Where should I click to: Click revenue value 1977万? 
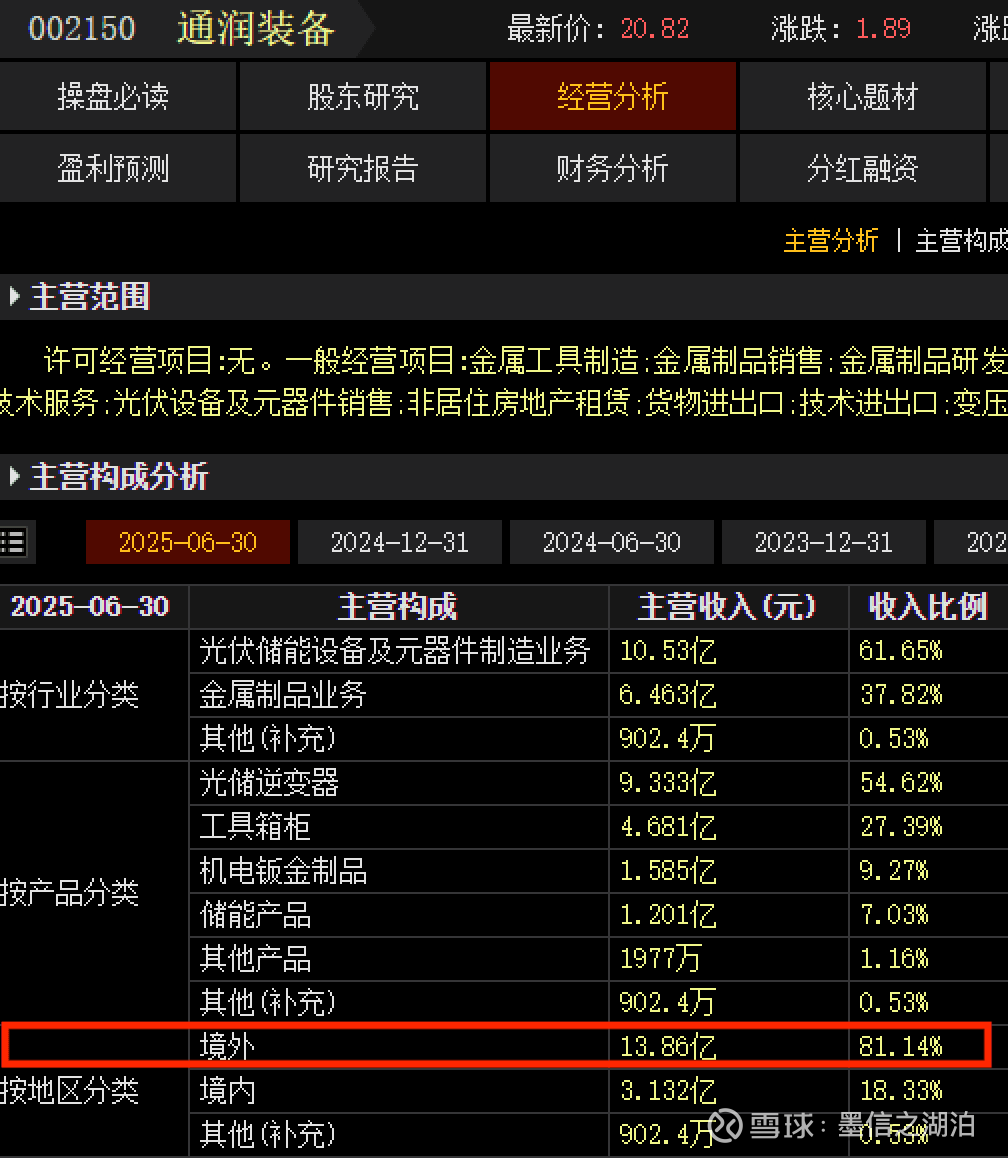pyautogui.click(x=660, y=959)
